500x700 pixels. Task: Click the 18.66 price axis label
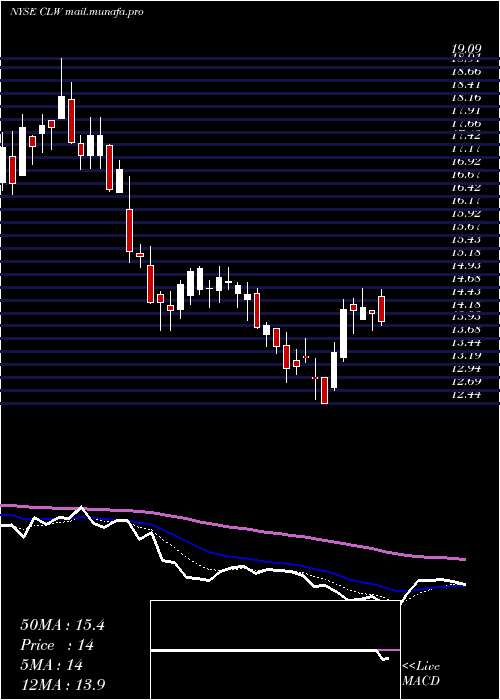467,71
